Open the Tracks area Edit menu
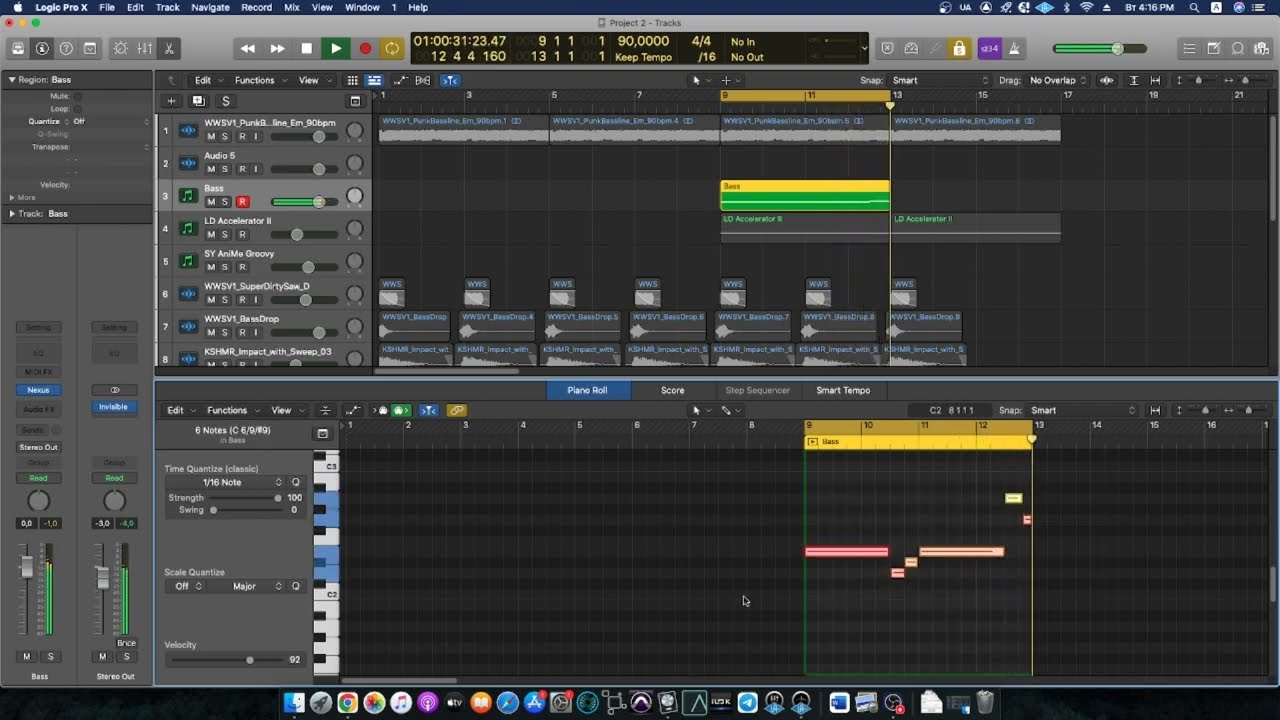The height and width of the screenshot is (720, 1280). [x=206, y=80]
